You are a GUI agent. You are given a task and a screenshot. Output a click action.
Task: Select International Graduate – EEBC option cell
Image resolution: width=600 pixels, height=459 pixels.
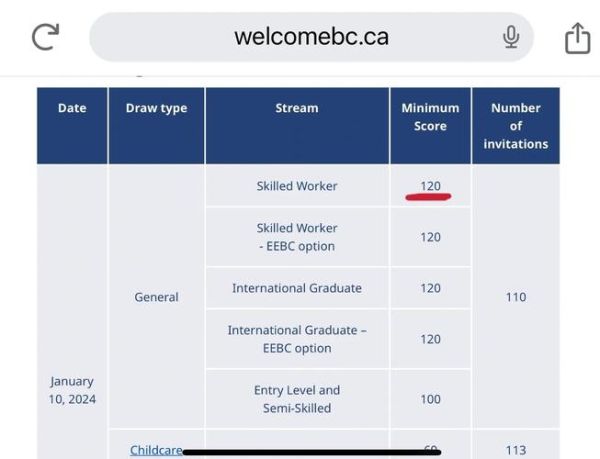pyautogui.click(x=297, y=339)
